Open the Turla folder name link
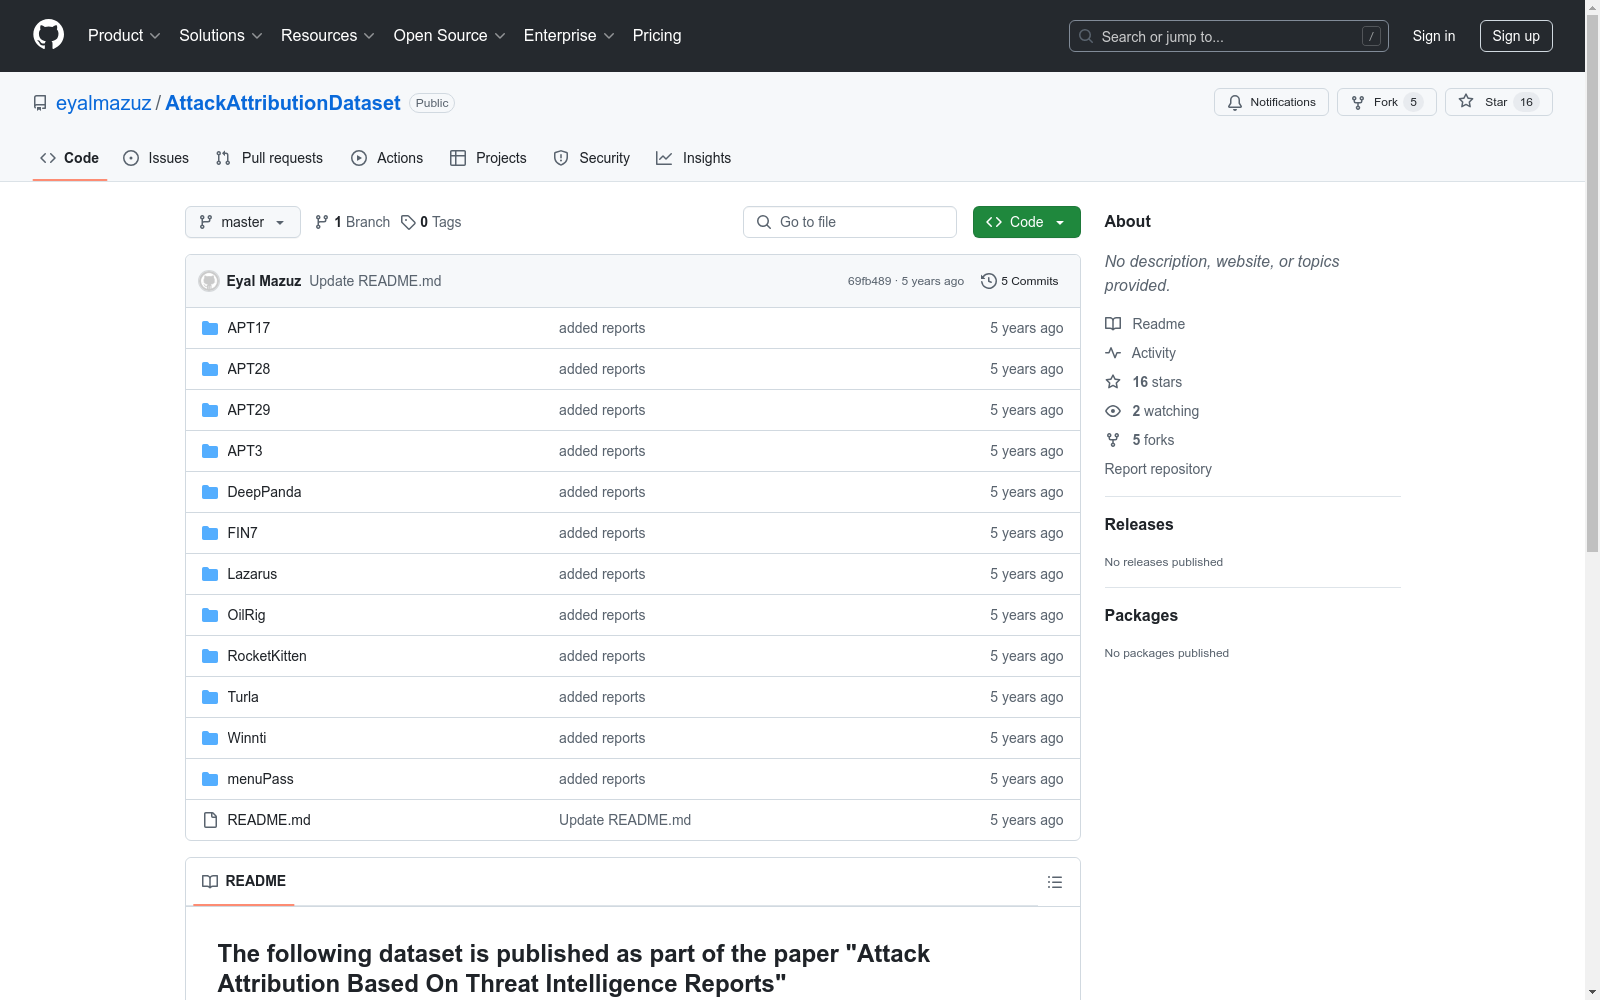1600x1000 pixels. 243,697
